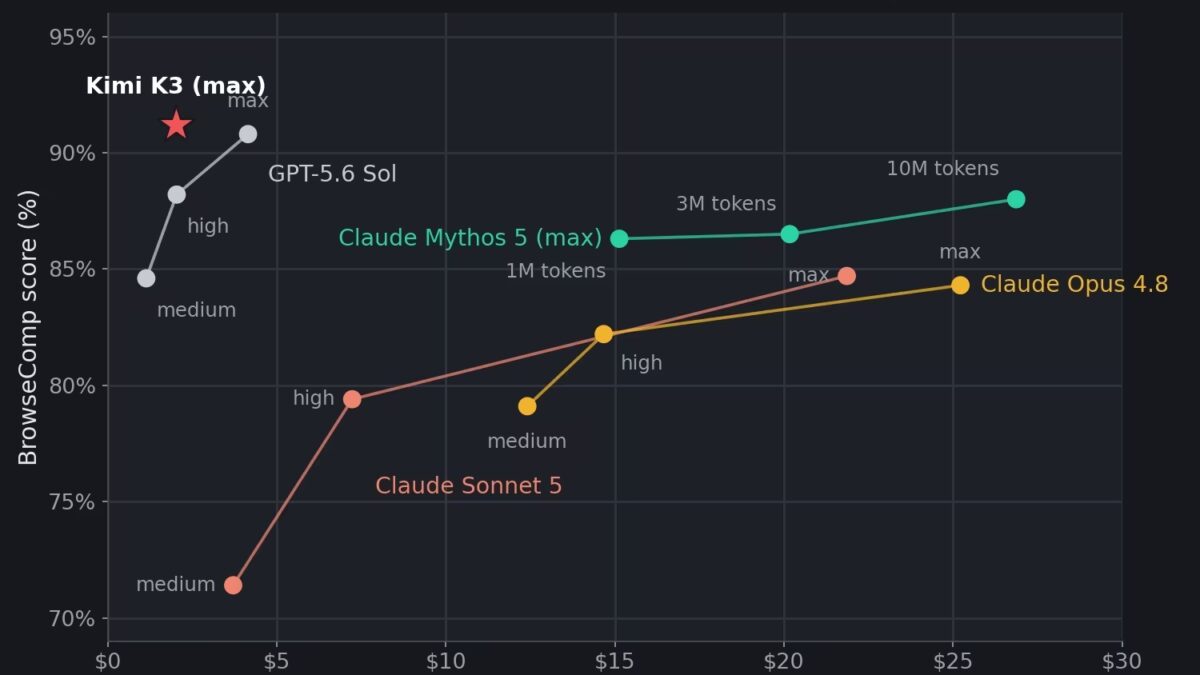Select the GPT-5.6 Sol max data point
1200x675 pixels.
point(248,134)
